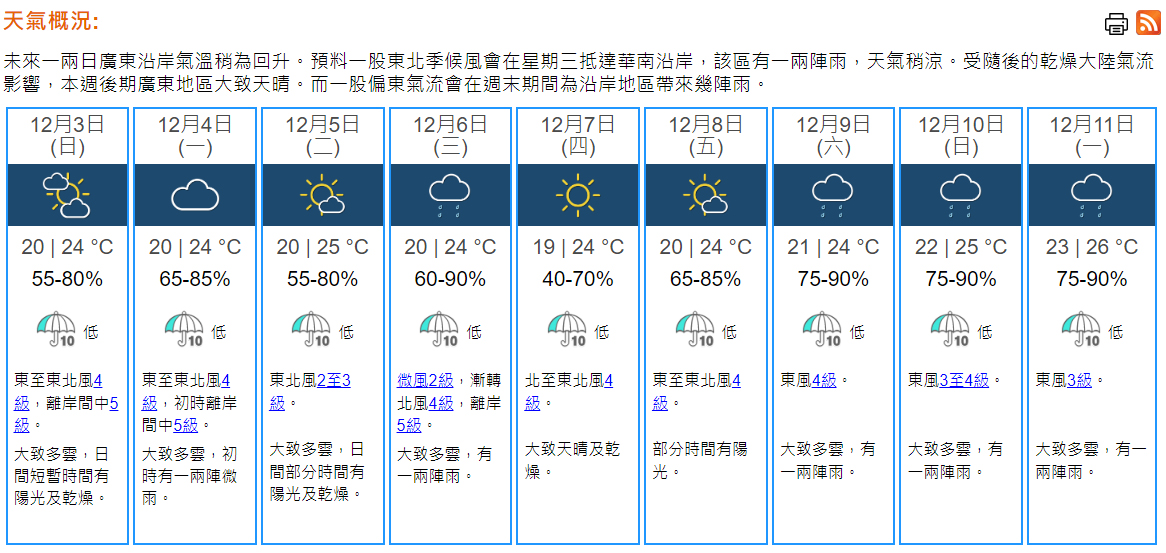Click the 3級 wind link for December 11

(x=1079, y=380)
